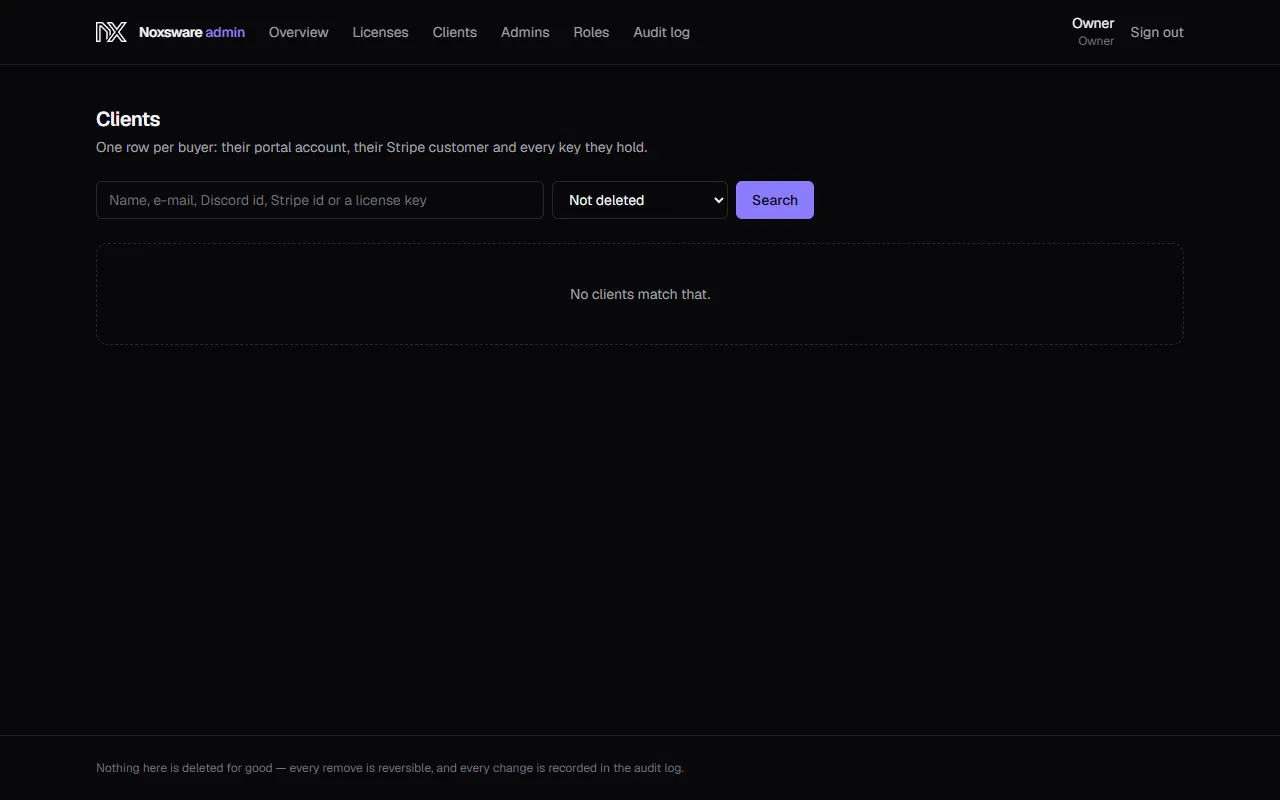Click the Owner account name

pos(1093,23)
